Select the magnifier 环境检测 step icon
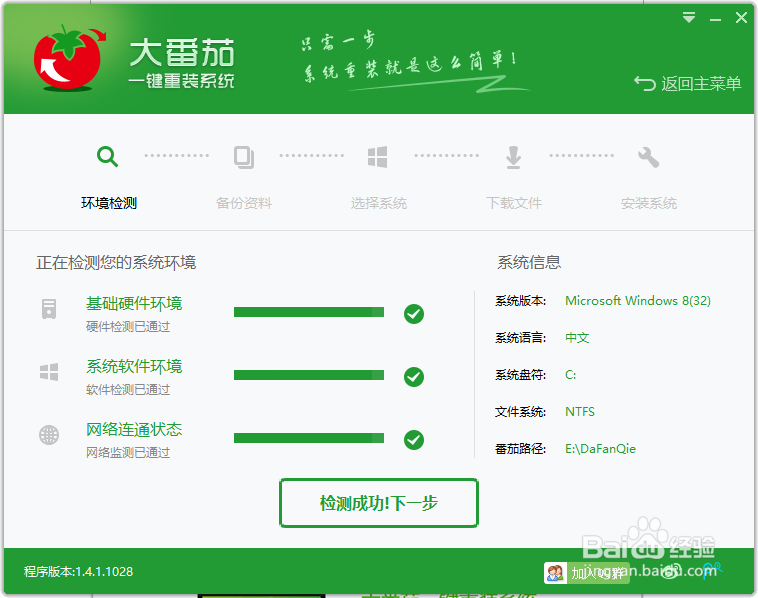Screen dimensions: 758x598 click(107, 157)
